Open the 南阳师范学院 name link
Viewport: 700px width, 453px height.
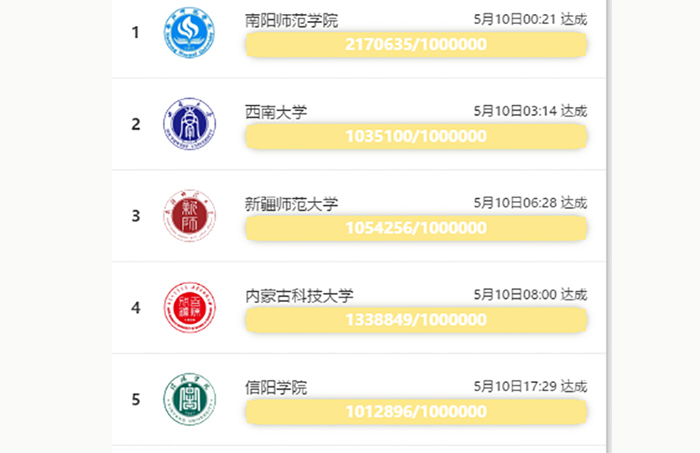(291, 20)
